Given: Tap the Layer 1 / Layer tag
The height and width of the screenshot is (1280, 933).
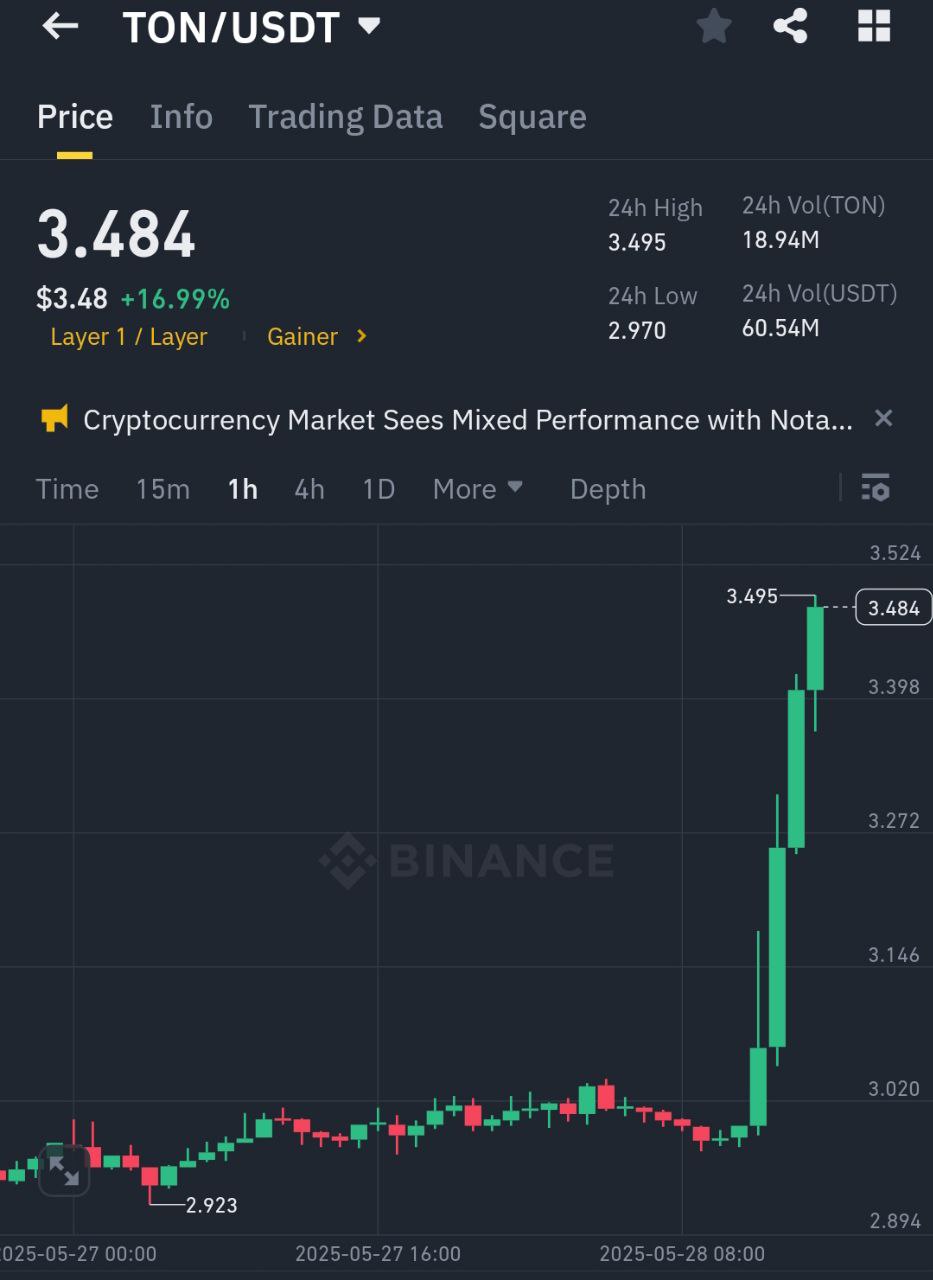Looking at the screenshot, I should coord(129,337).
